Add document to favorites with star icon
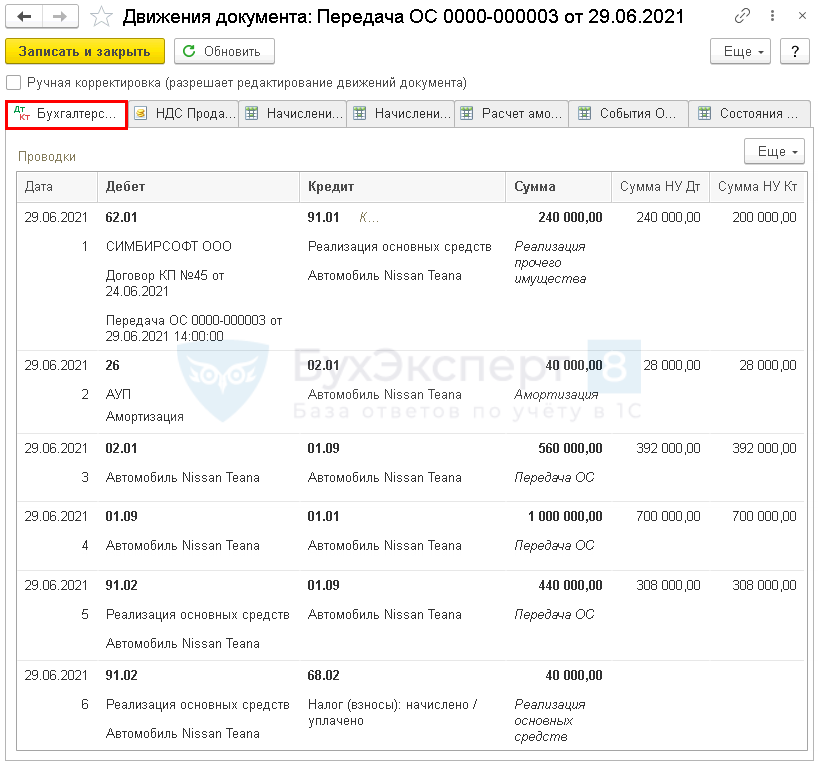Image resolution: width=818 pixels, height=762 pixels. coord(100,17)
